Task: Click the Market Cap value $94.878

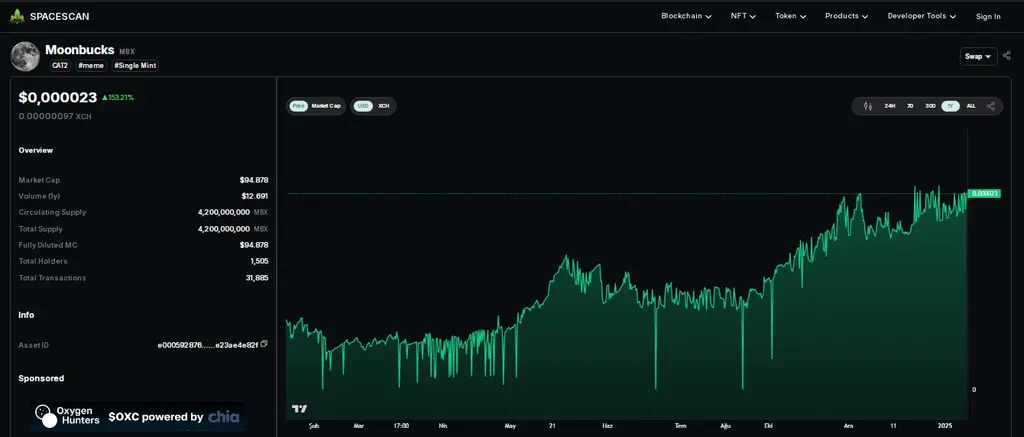Action: [254, 180]
